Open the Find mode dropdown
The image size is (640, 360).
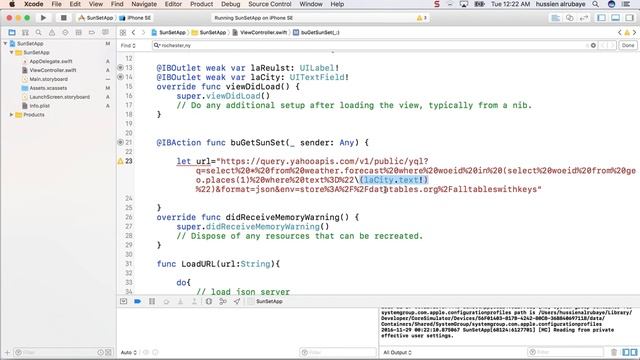coord(128,45)
